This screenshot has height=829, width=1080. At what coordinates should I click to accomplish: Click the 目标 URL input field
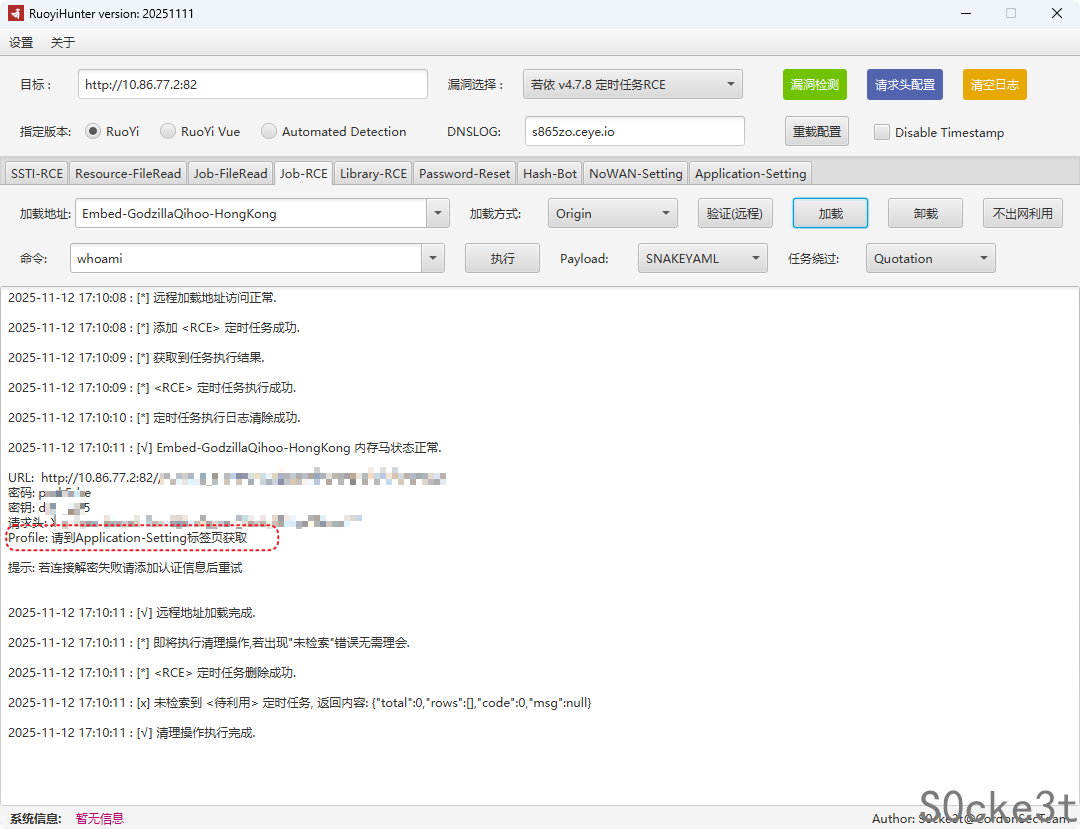point(252,85)
